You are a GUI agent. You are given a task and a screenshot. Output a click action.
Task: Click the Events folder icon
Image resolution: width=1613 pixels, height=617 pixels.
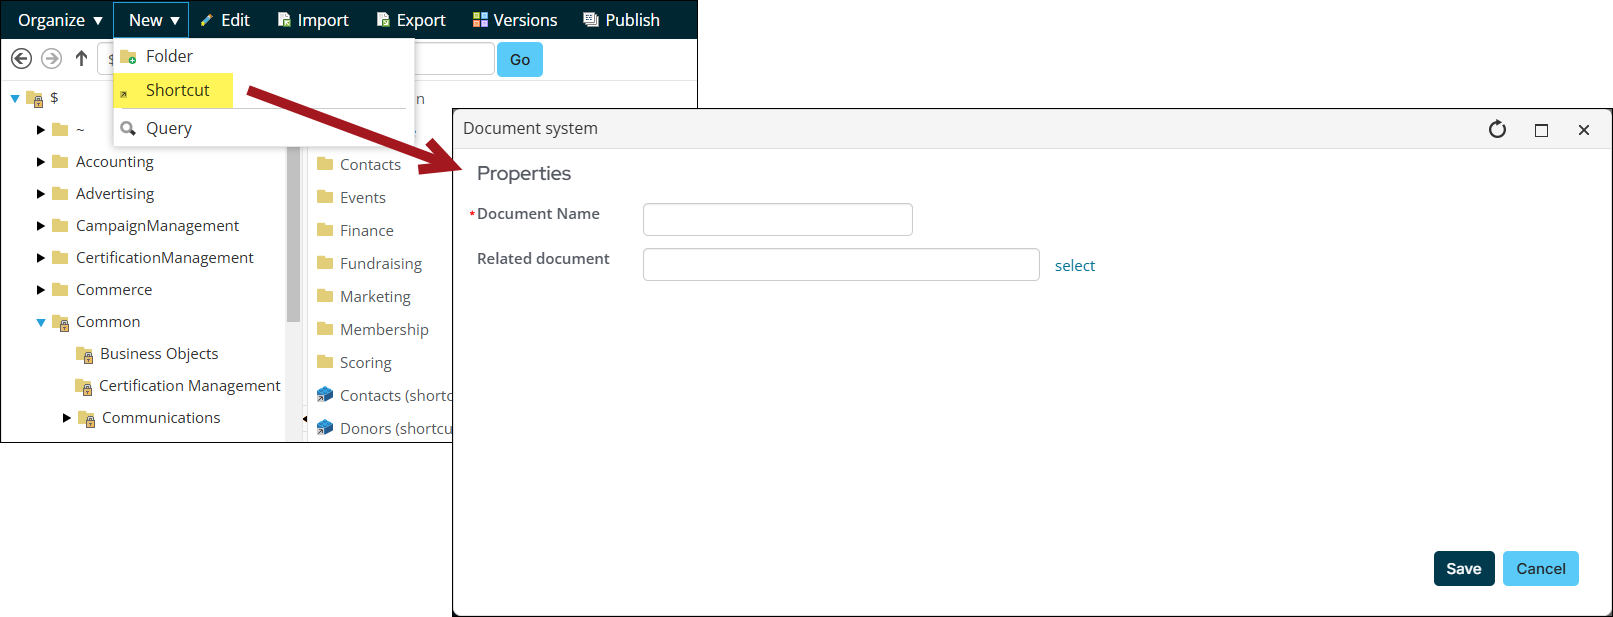point(325,197)
